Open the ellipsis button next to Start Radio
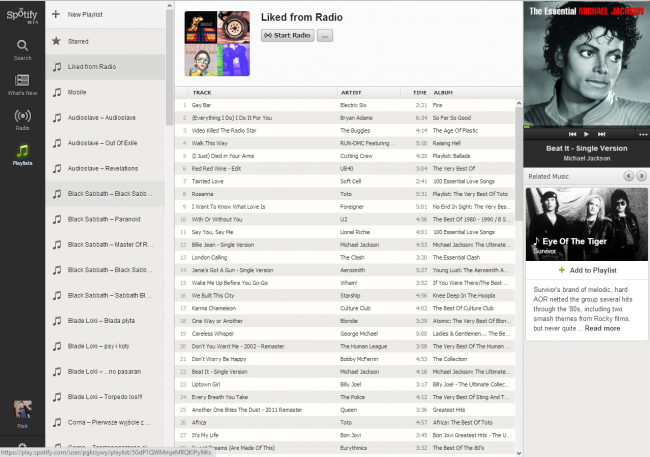Screen dimensions: 650x457 pyautogui.click(x=325, y=35)
